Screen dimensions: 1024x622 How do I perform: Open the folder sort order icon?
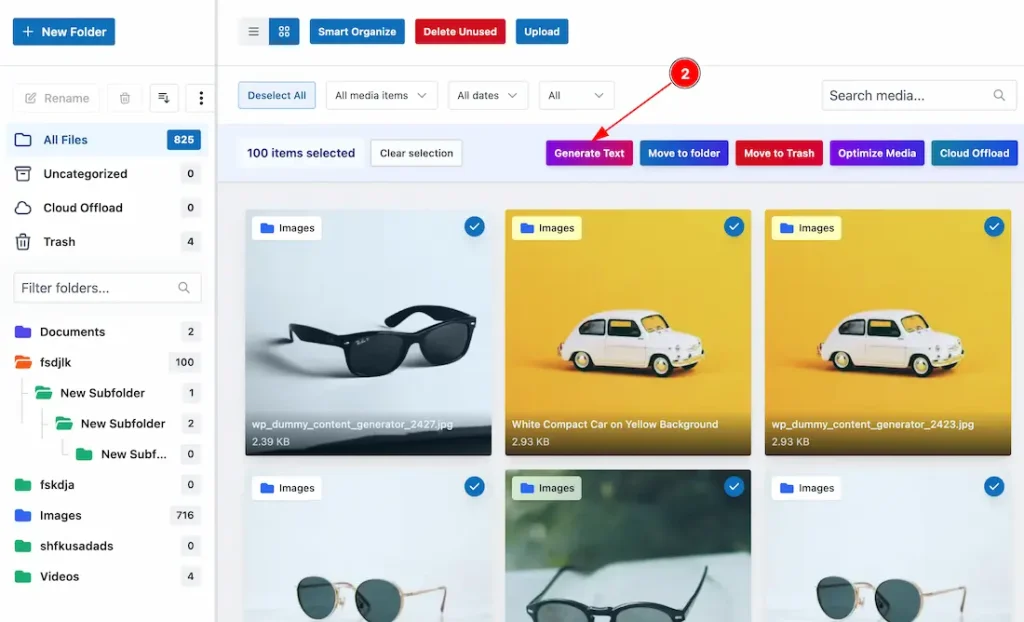pyautogui.click(x=164, y=98)
